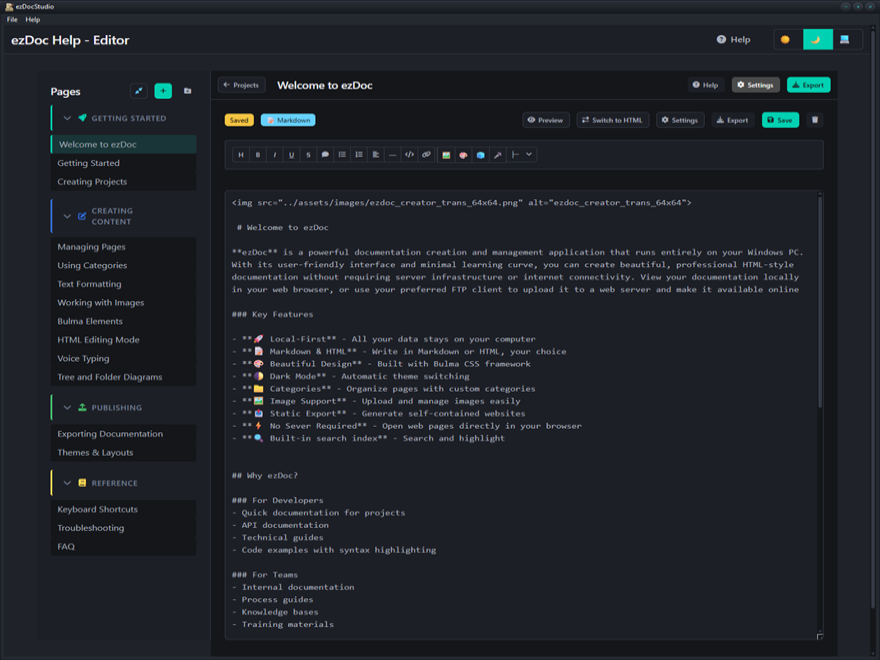Open the Help menu in menu bar
Viewport: 880px width, 660px height.
pyautogui.click(x=33, y=19)
